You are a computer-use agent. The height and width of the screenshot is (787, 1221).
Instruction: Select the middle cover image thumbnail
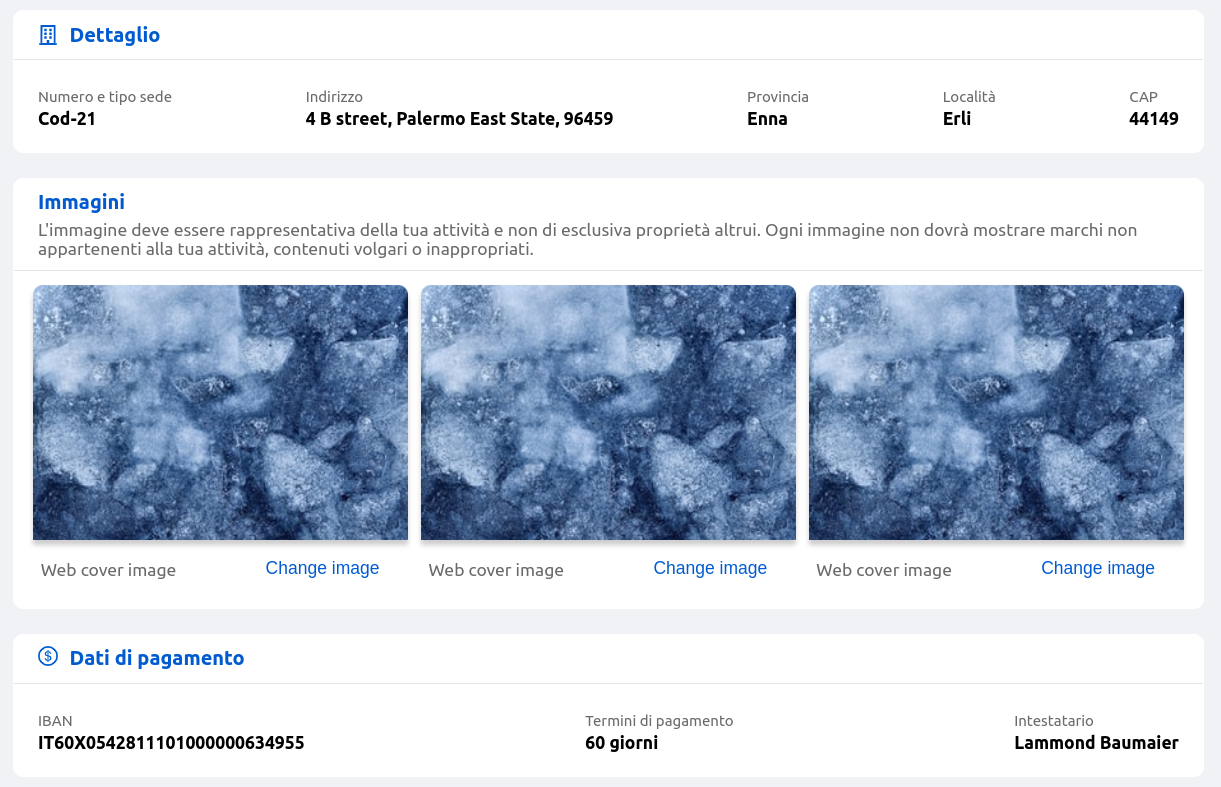[x=608, y=412]
